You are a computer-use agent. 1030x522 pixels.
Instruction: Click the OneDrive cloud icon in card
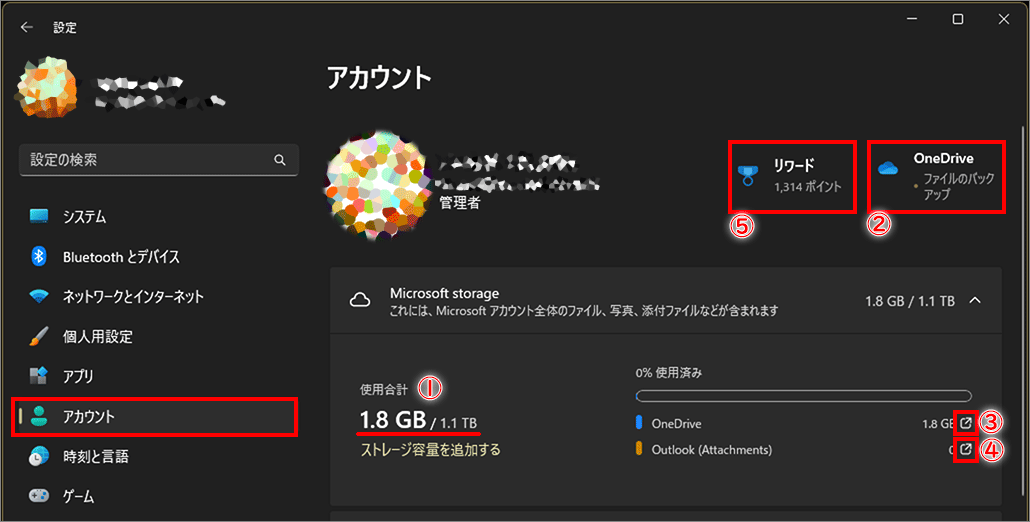pos(887,168)
